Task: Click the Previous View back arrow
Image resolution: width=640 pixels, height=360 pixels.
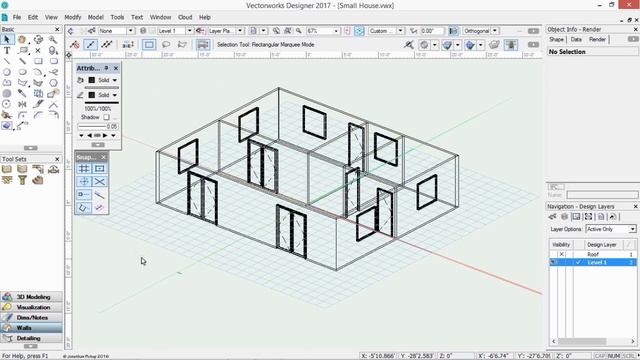Action: 71,31
